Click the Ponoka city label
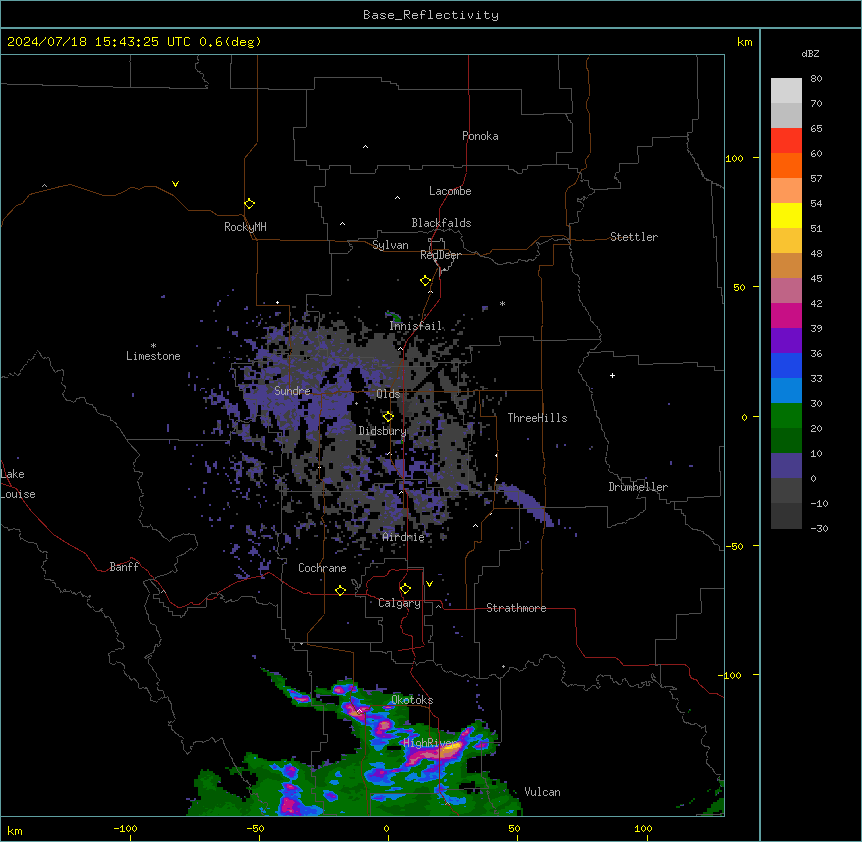Image resolution: width=862 pixels, height=842 pixels. [480, 136]
